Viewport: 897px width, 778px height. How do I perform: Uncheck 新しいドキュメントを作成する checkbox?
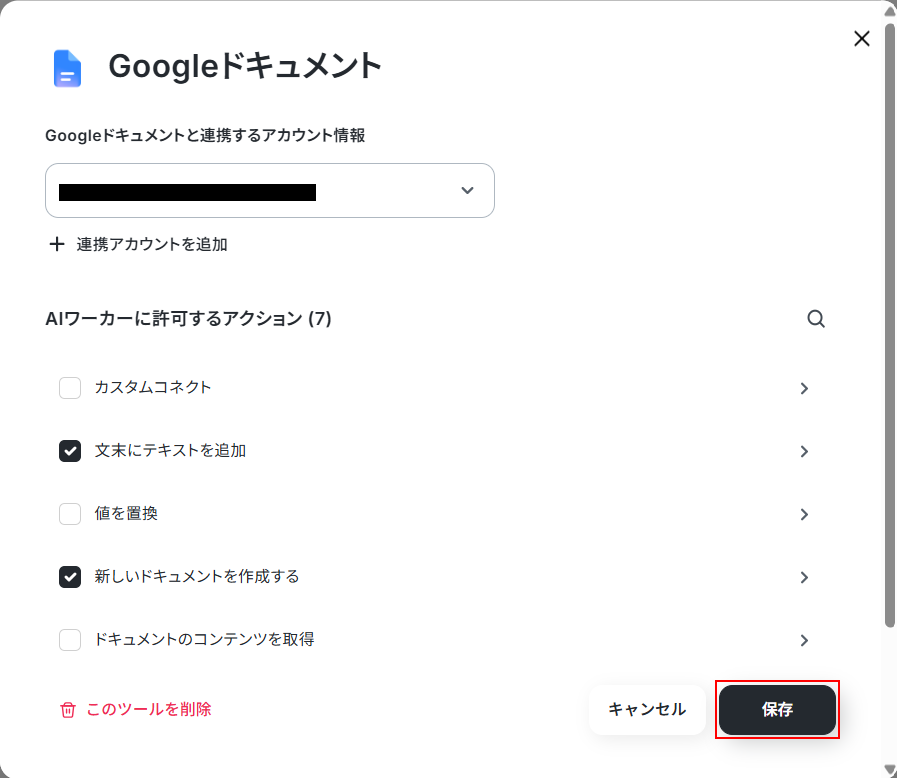70,577
